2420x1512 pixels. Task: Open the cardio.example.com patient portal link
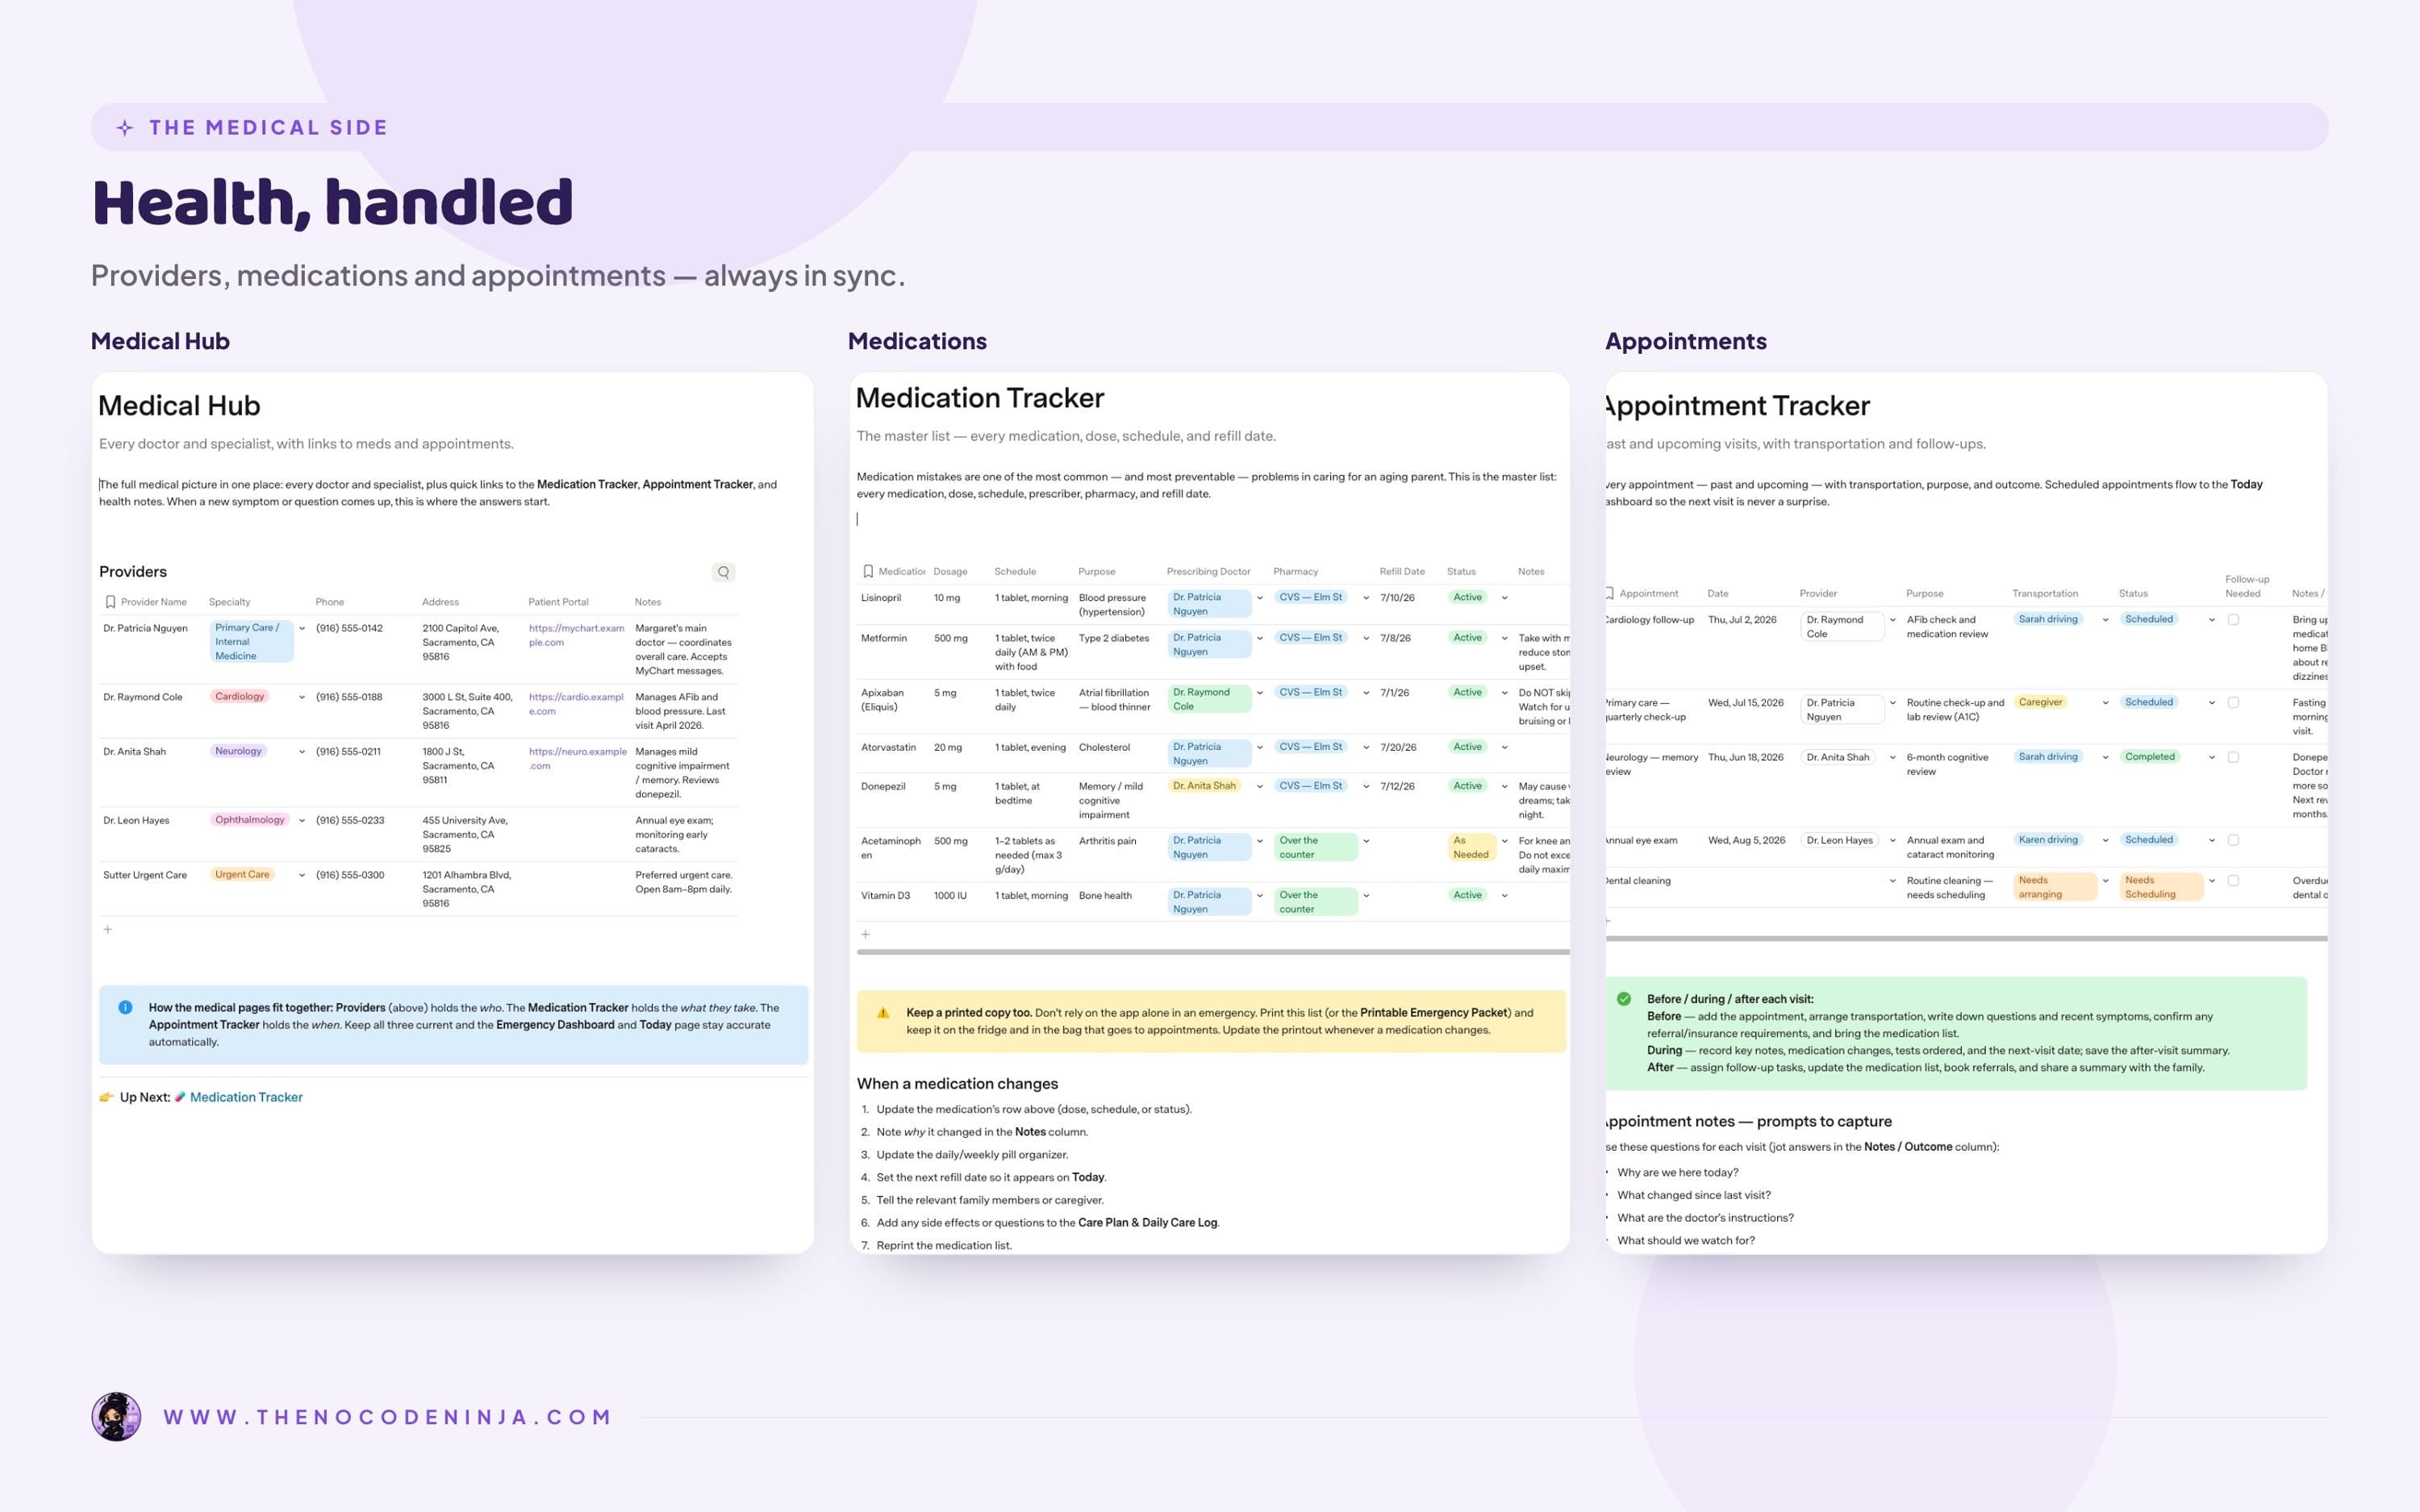pos(576,704)
